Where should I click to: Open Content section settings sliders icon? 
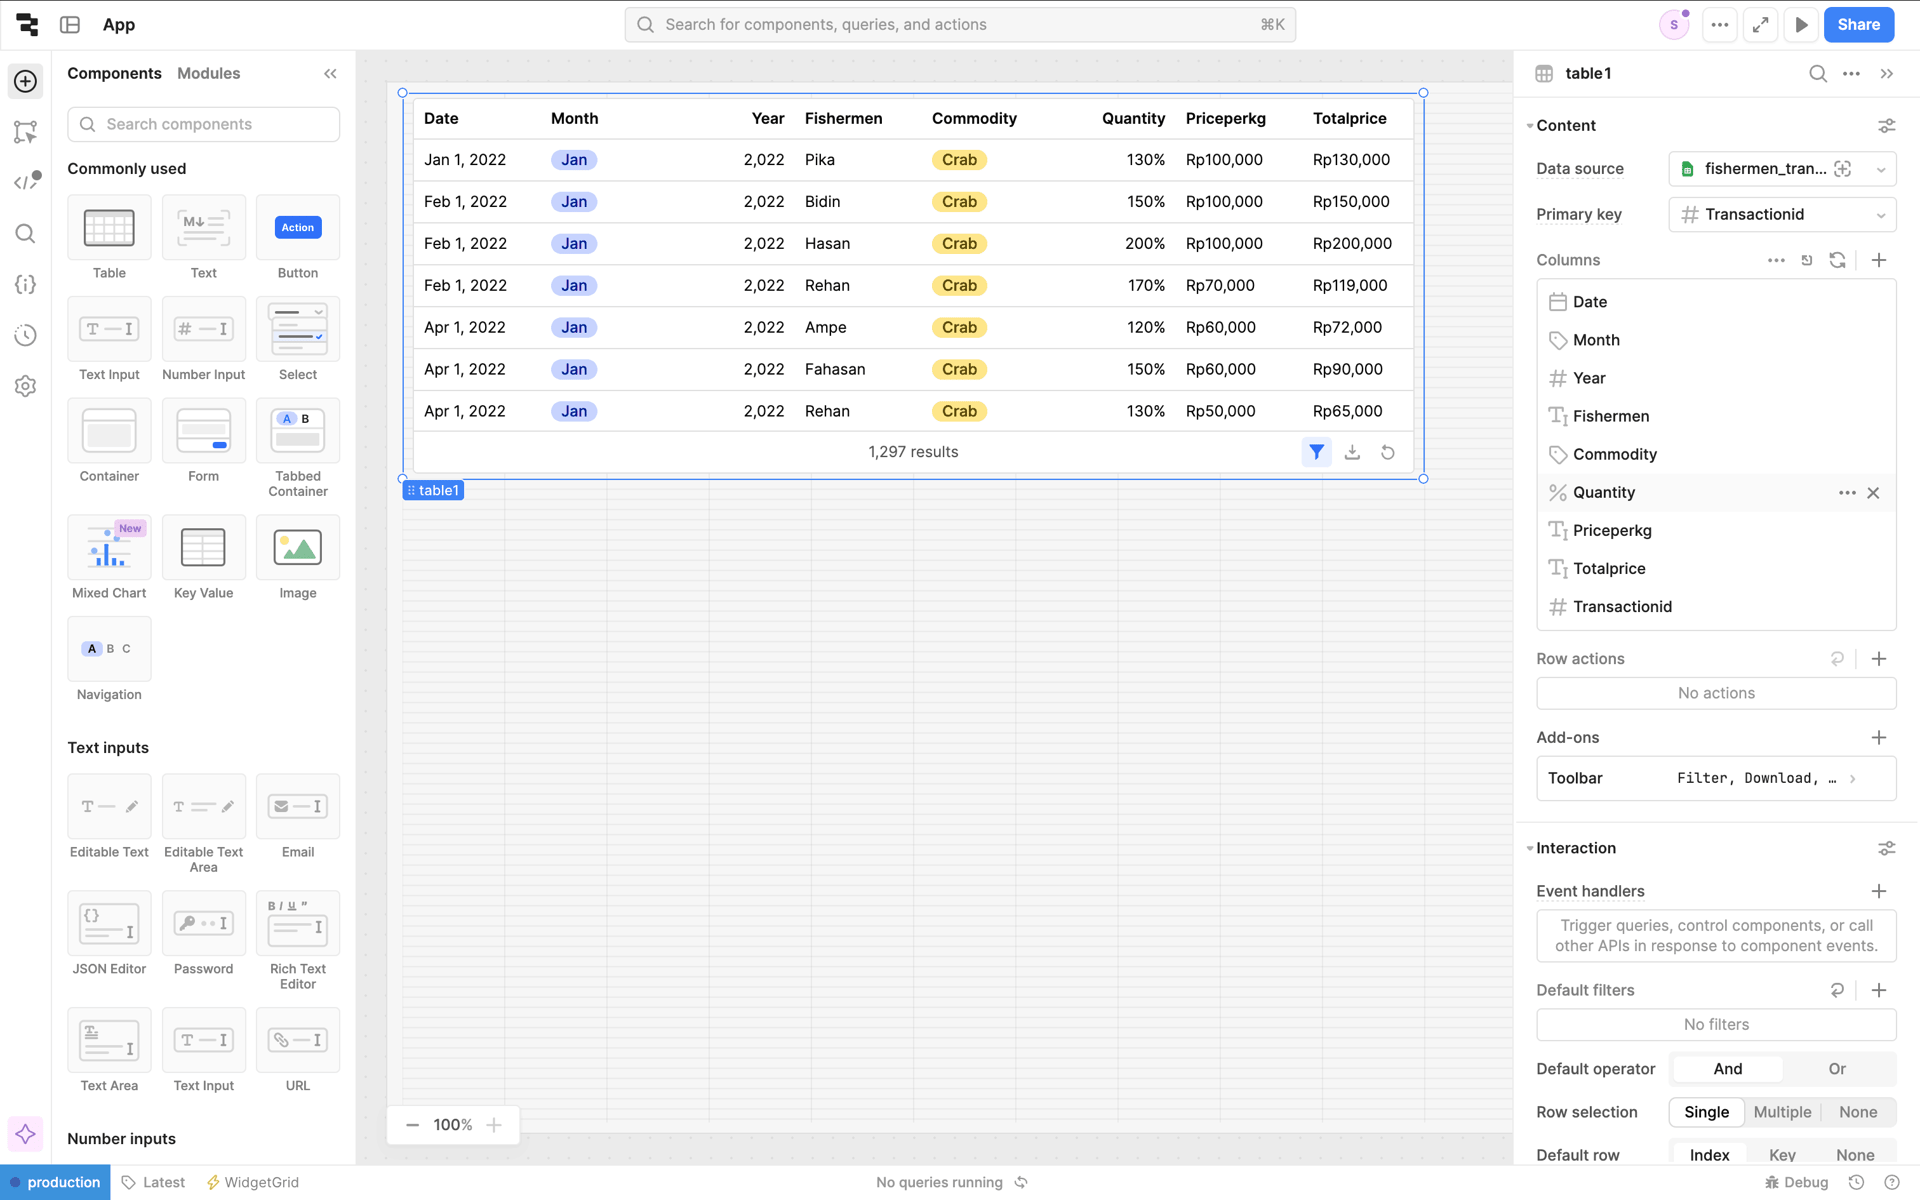click(1886, 125)
